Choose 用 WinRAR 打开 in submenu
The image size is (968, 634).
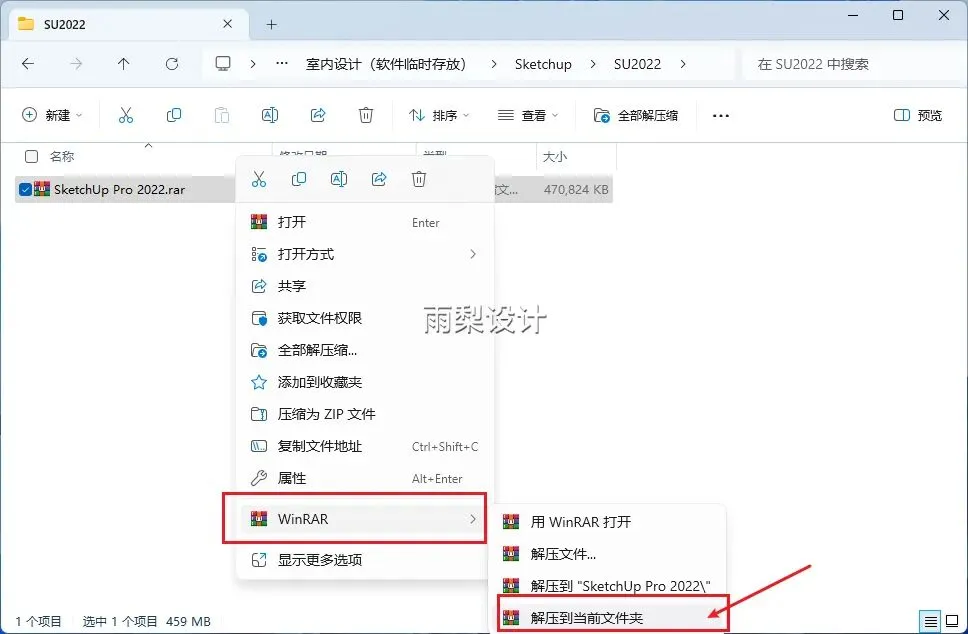[x=607, y=522]
